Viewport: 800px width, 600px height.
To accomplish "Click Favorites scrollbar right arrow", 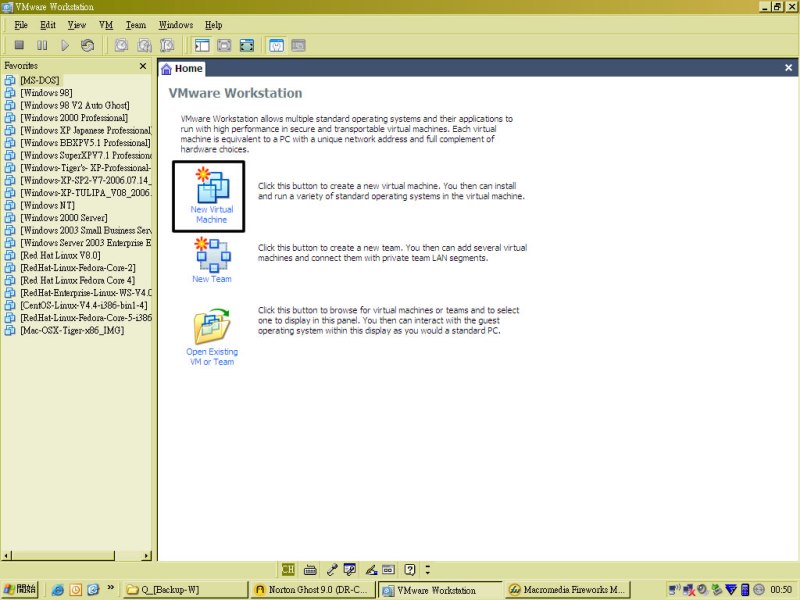I will [x=147, y=556].
